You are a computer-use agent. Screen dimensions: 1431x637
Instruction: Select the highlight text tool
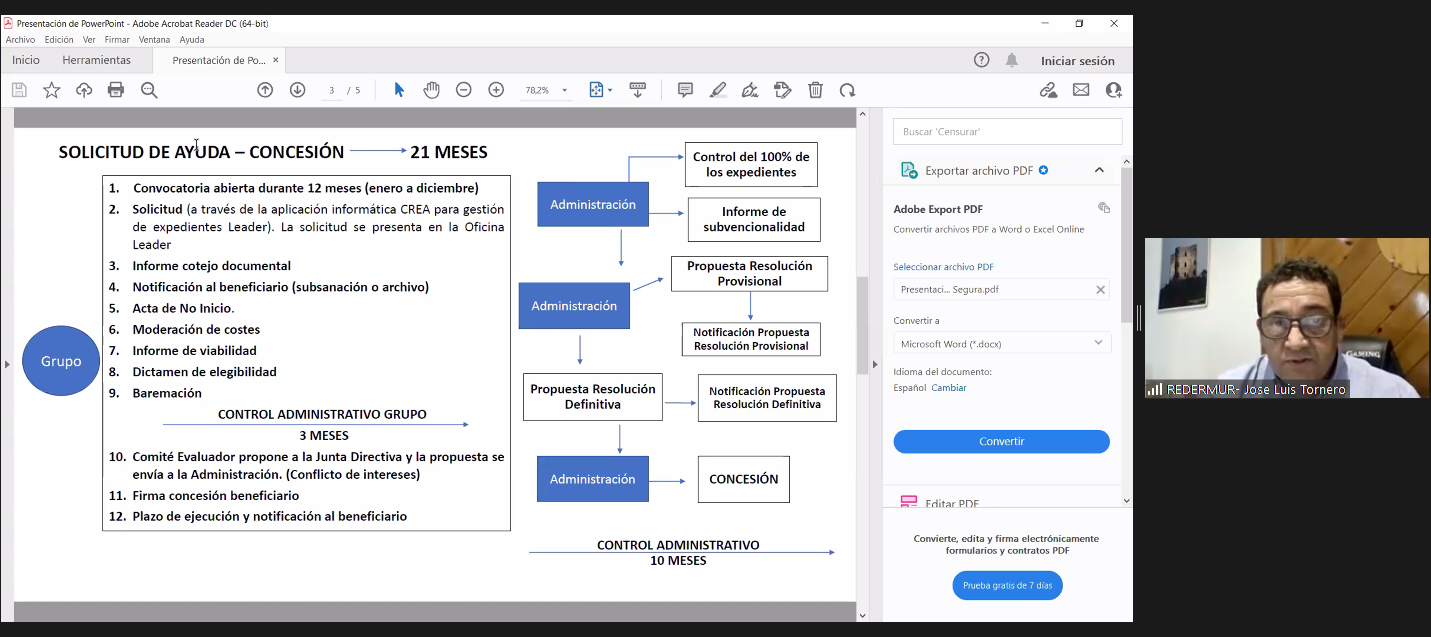(x=718, y=90)
